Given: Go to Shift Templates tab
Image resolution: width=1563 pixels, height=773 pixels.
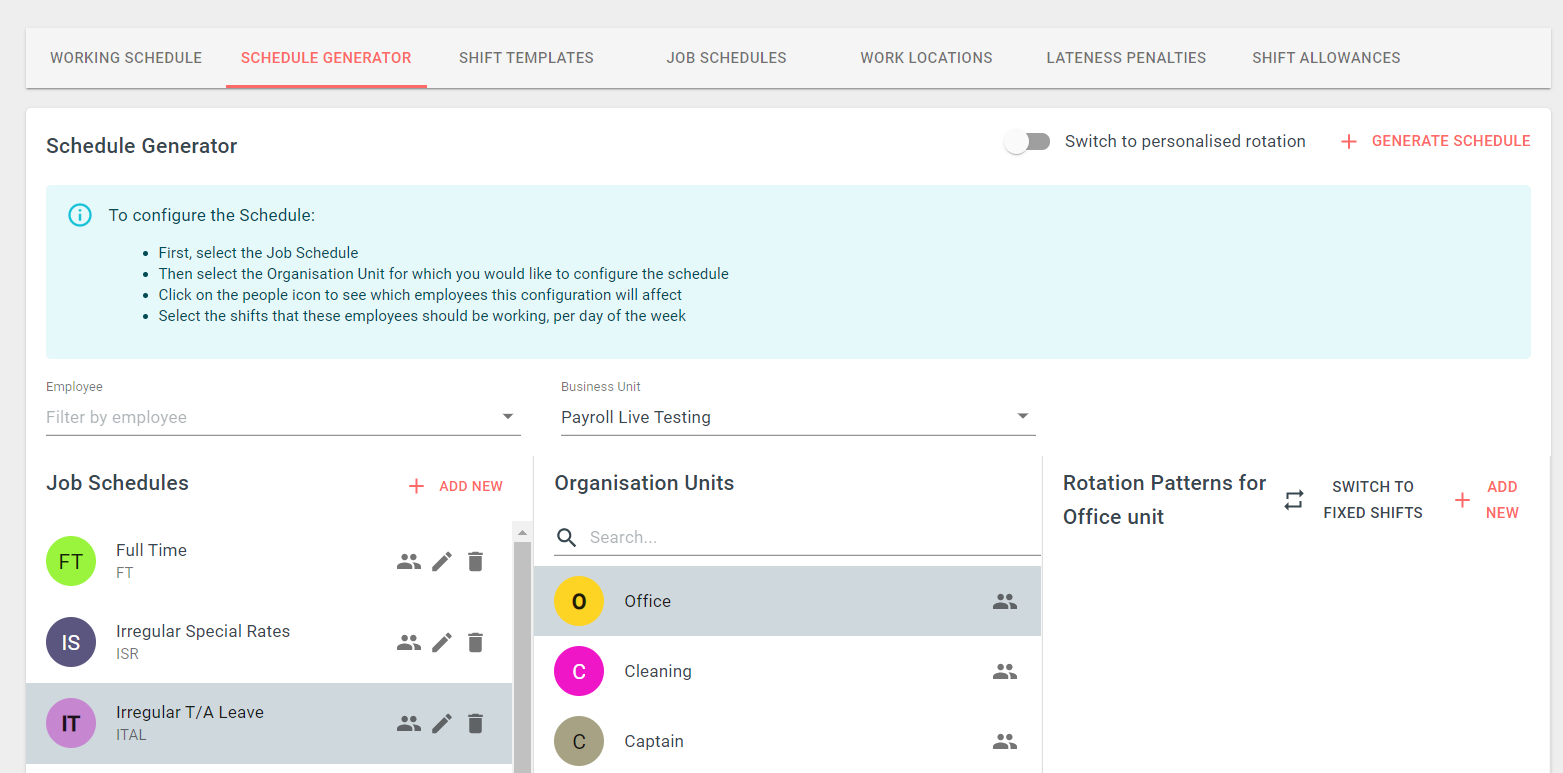Looking at the screenshot, I should click(x=526, y=58).
